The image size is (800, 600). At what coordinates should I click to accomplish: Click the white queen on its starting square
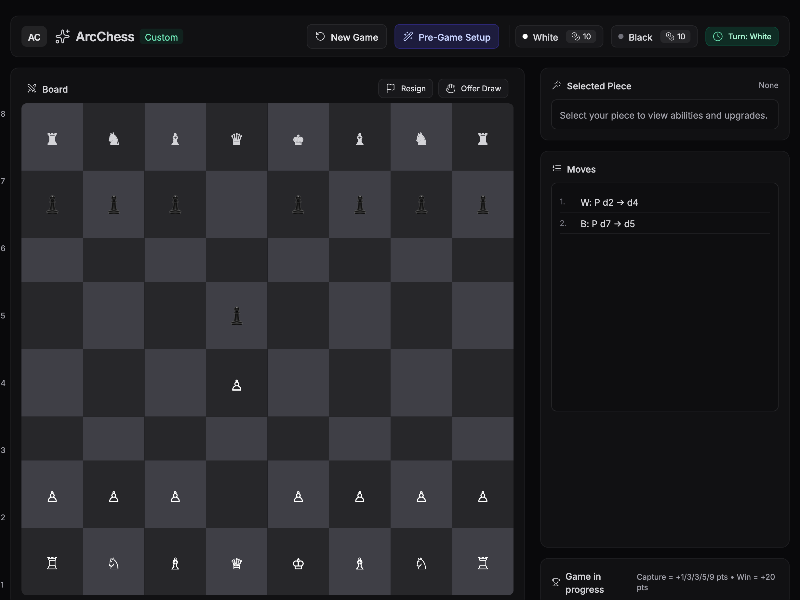pyautogui.click(x=237, y=562)
